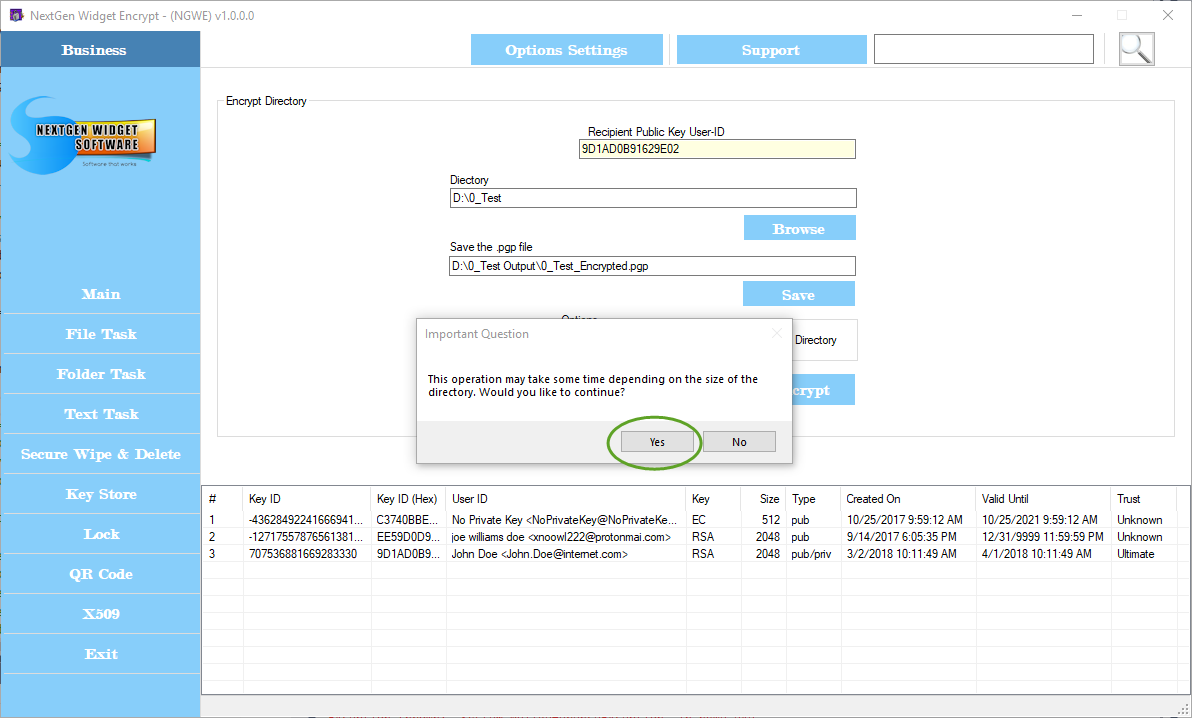Sort by the Key ID (Hex) column header
Image resolution: width=1192 pixels, height=718 pixels.
click(408, 499)
